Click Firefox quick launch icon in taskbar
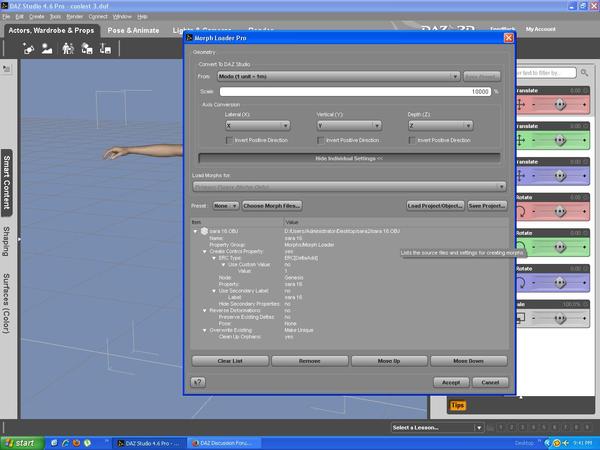Viewport: 600px width, 450px height. [x=76, y=443]
